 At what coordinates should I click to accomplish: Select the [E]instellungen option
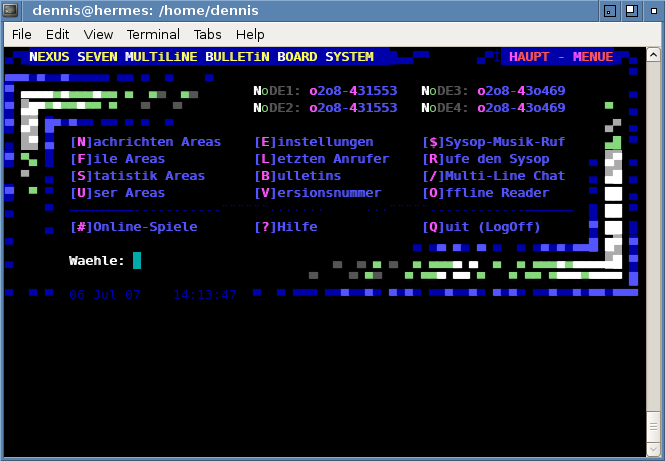[x=313, y=142]
